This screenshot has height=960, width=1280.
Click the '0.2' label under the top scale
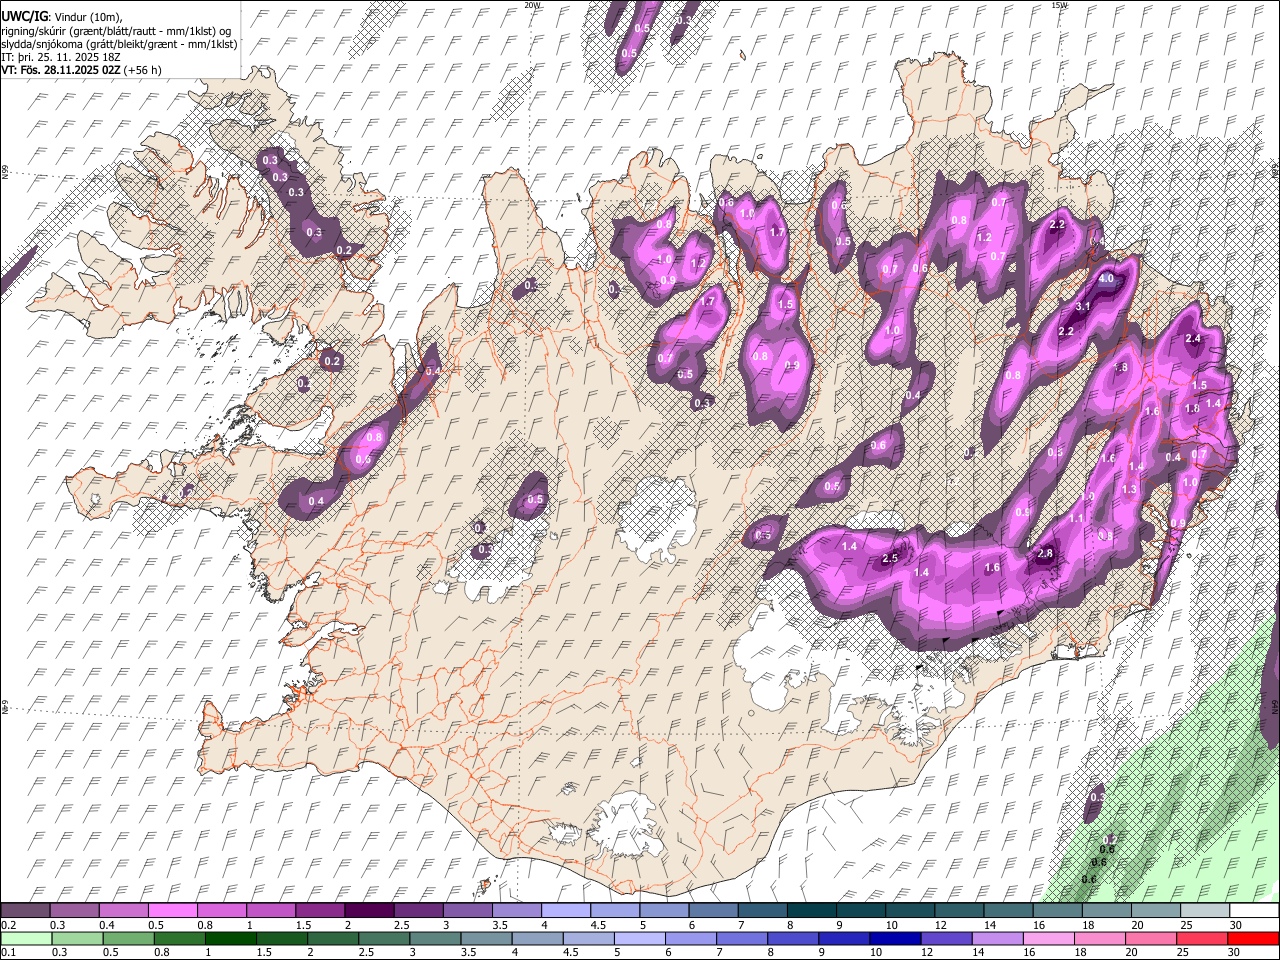(8, 925)
